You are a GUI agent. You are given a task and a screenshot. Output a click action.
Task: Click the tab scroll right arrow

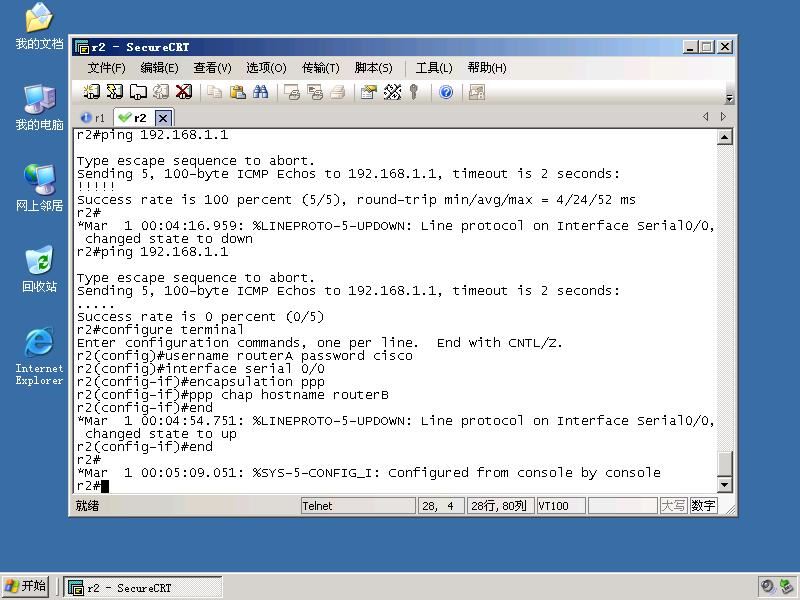[x=723, y=117]
